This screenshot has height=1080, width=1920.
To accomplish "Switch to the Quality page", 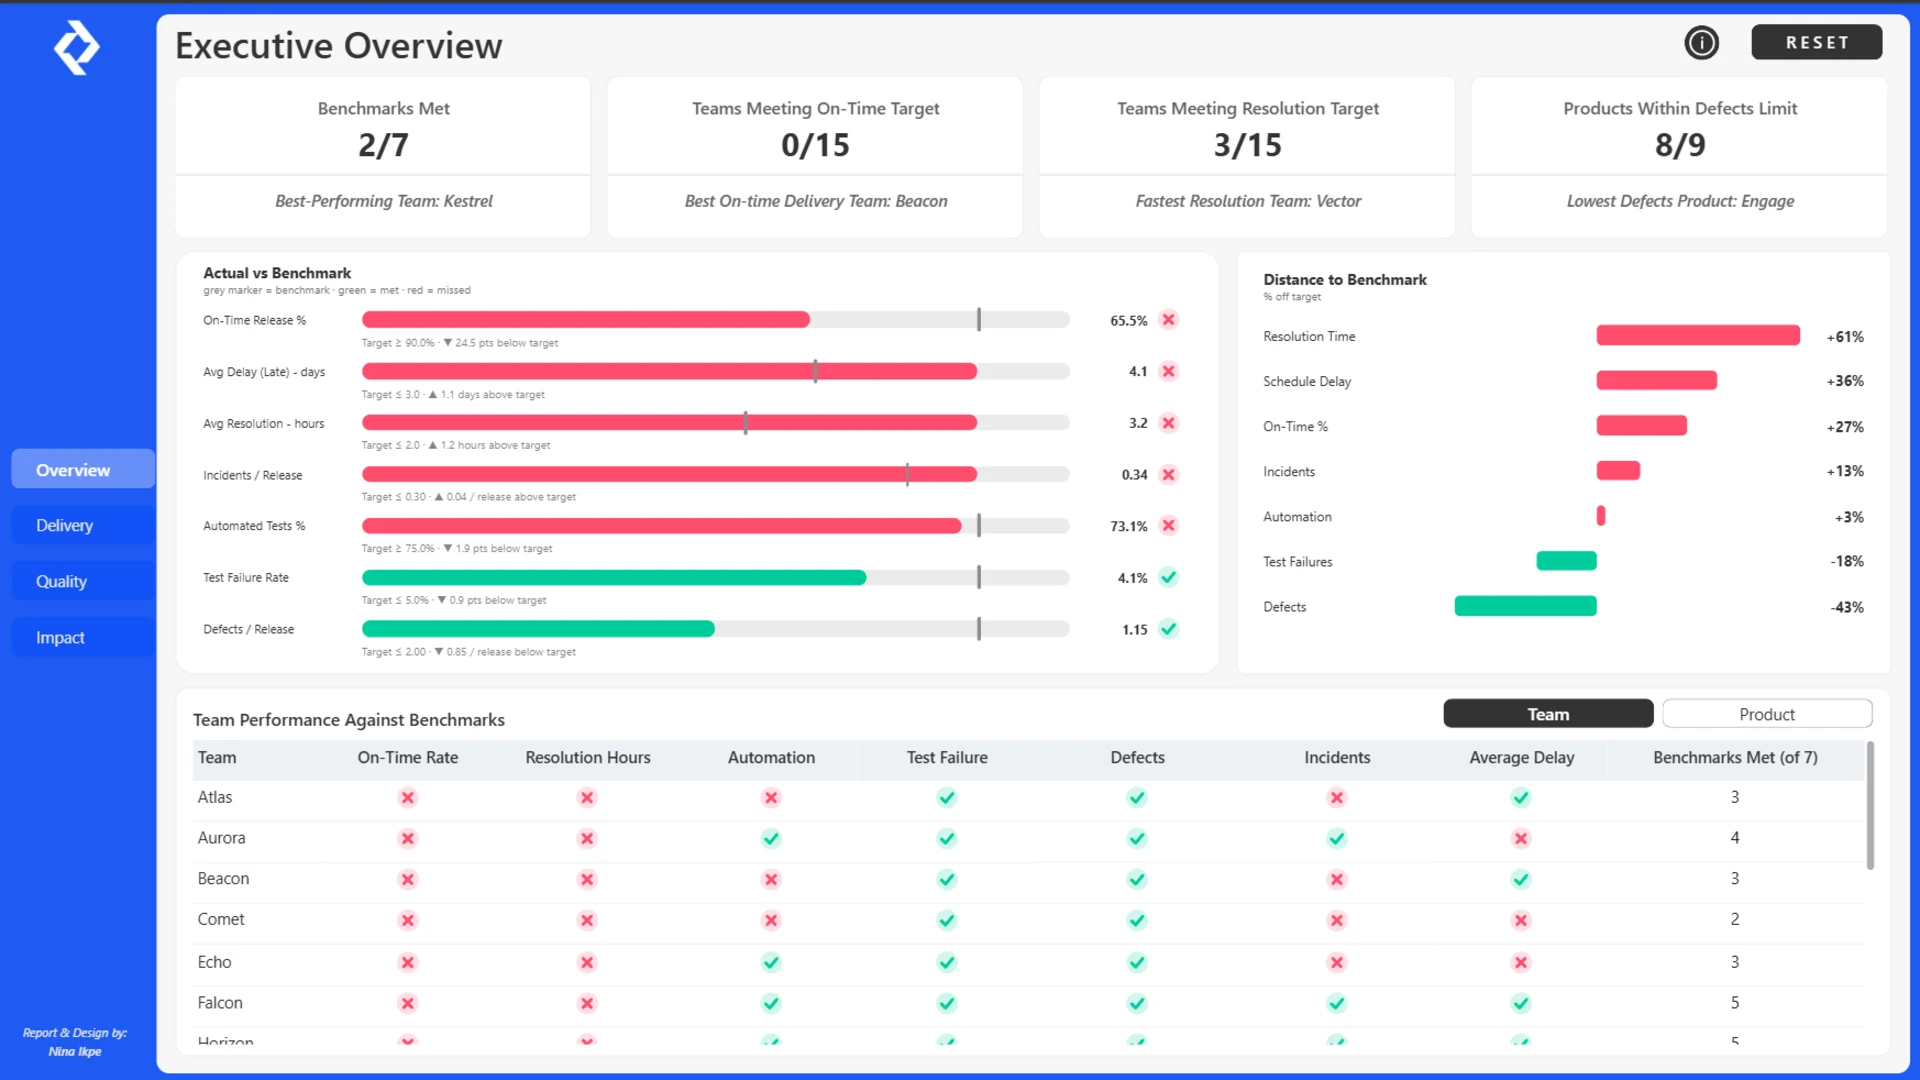I will click(83, 581).
